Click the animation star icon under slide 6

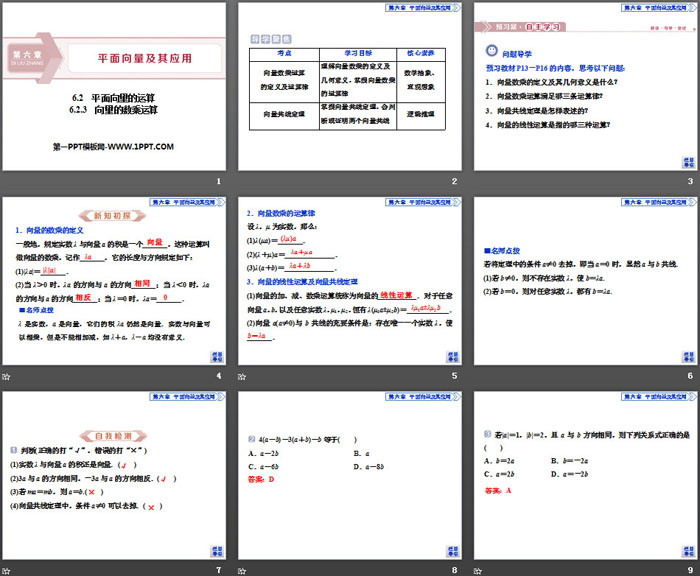[481, 376]
